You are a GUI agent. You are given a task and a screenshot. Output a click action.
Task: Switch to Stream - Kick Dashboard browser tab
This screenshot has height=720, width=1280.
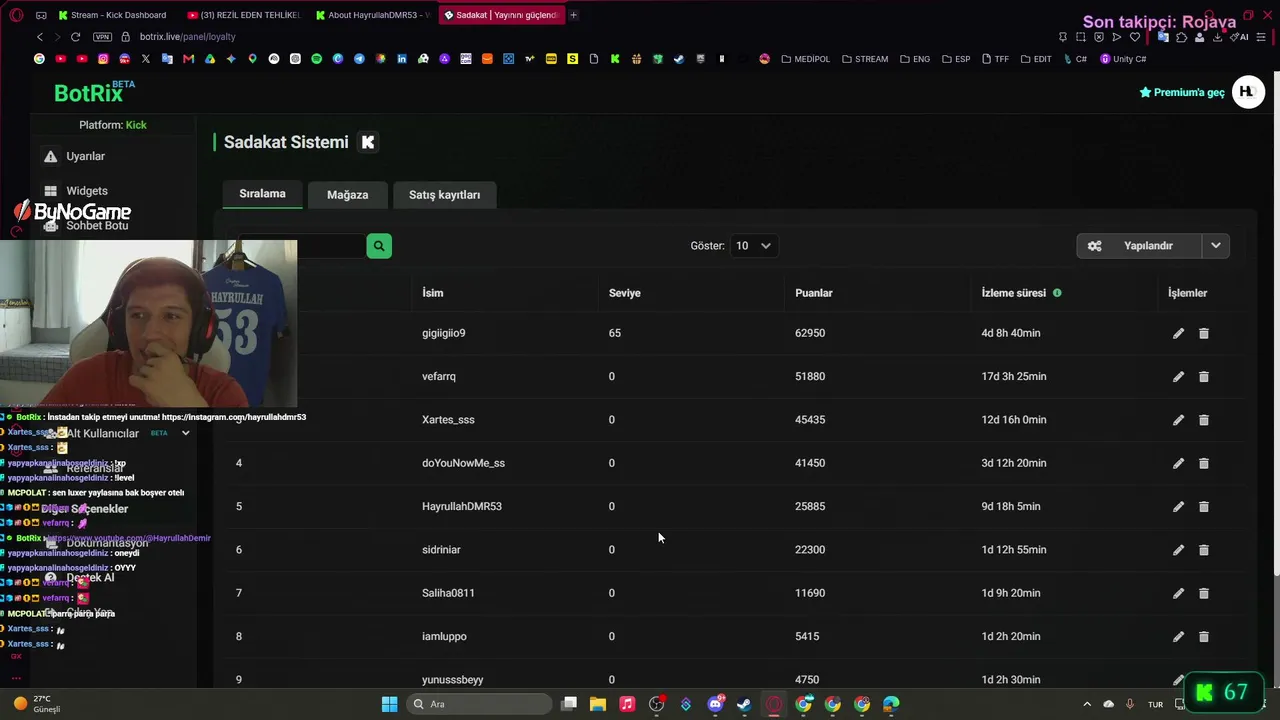113,15
